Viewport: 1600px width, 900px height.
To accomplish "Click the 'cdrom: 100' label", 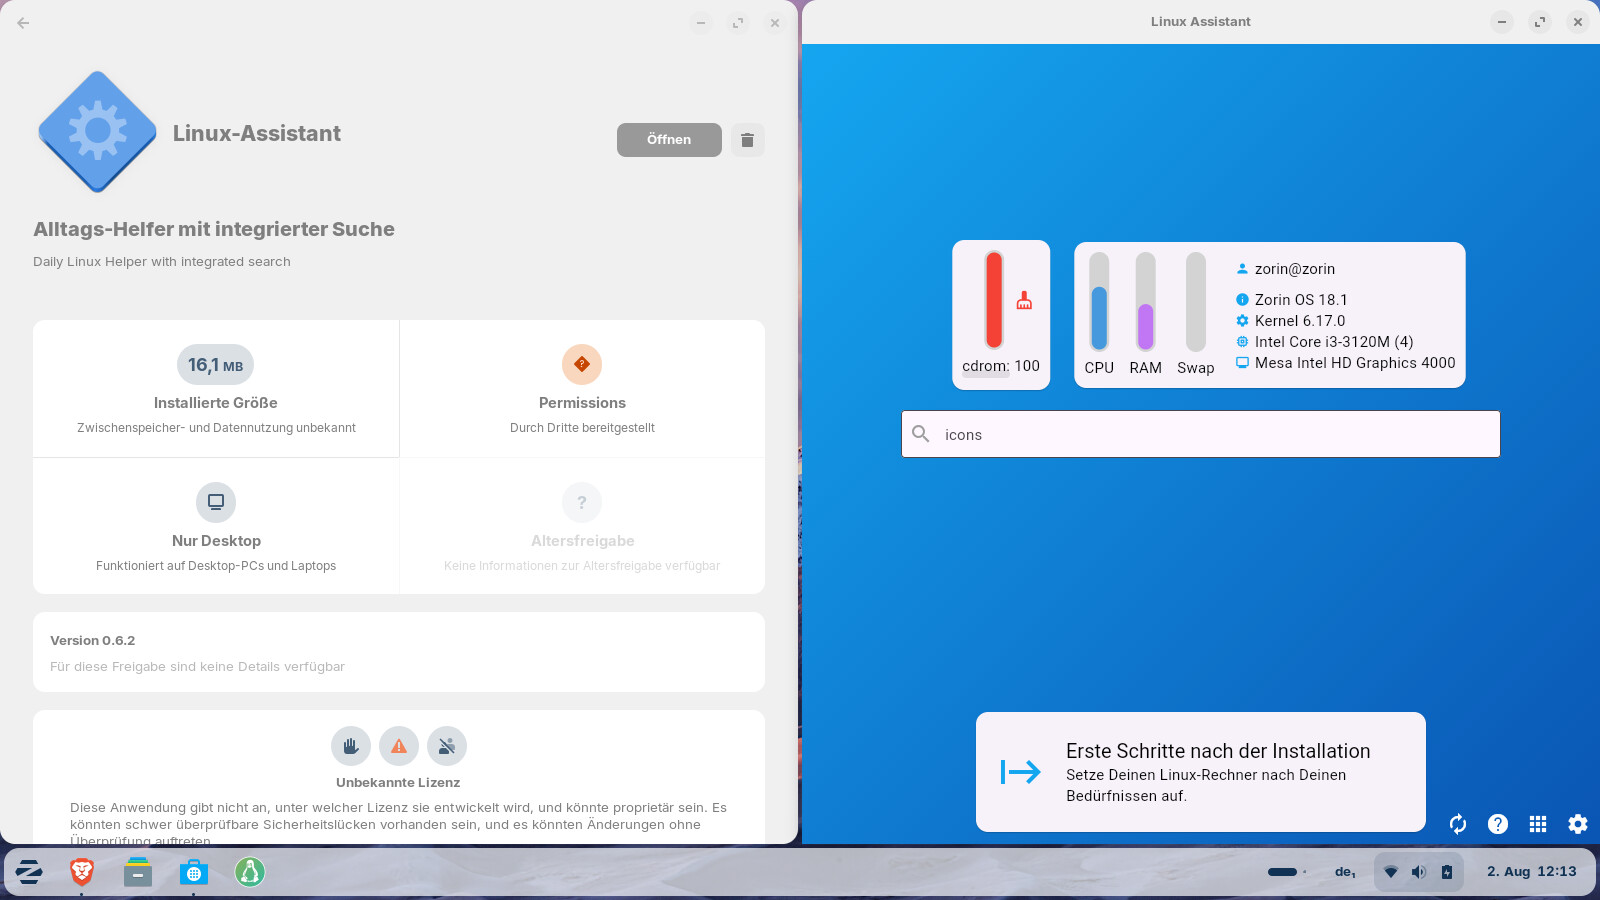I will [1001, 366].
